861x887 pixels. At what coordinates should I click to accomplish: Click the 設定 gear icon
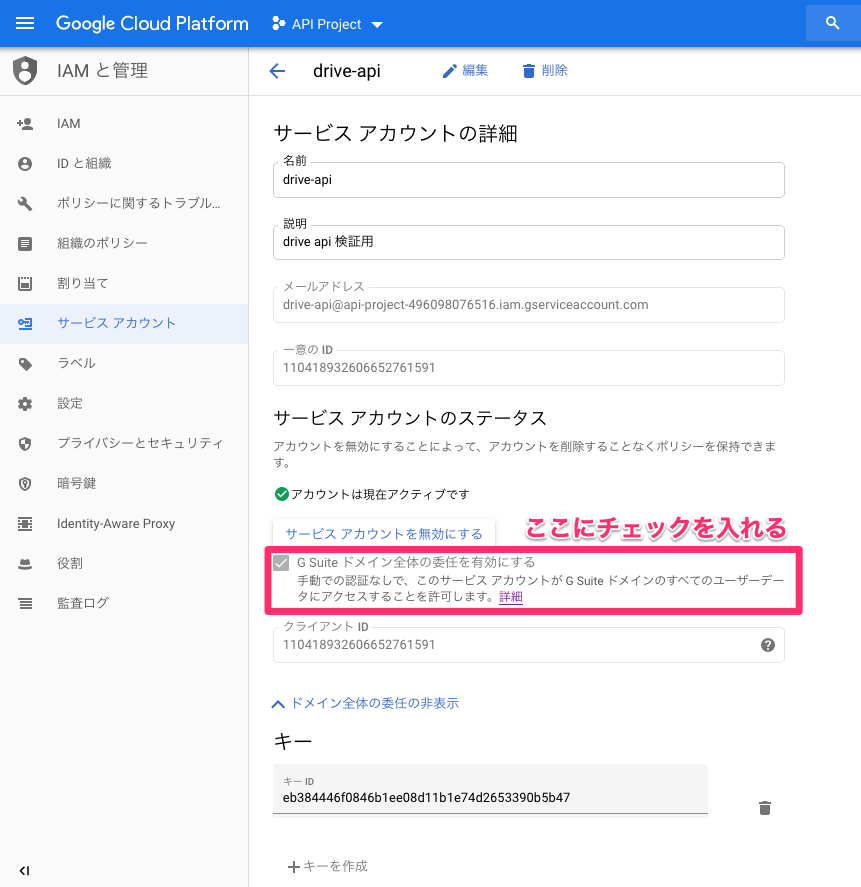(x=25, y=404)
